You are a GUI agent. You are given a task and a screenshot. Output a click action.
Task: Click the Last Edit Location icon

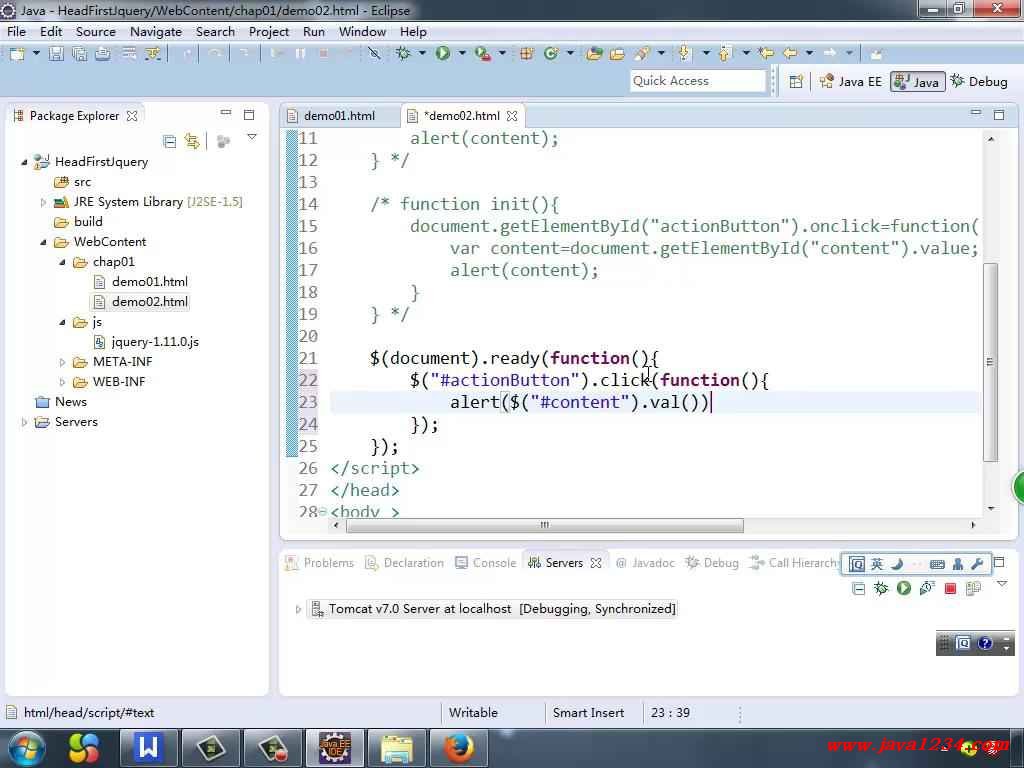[765, 54]
